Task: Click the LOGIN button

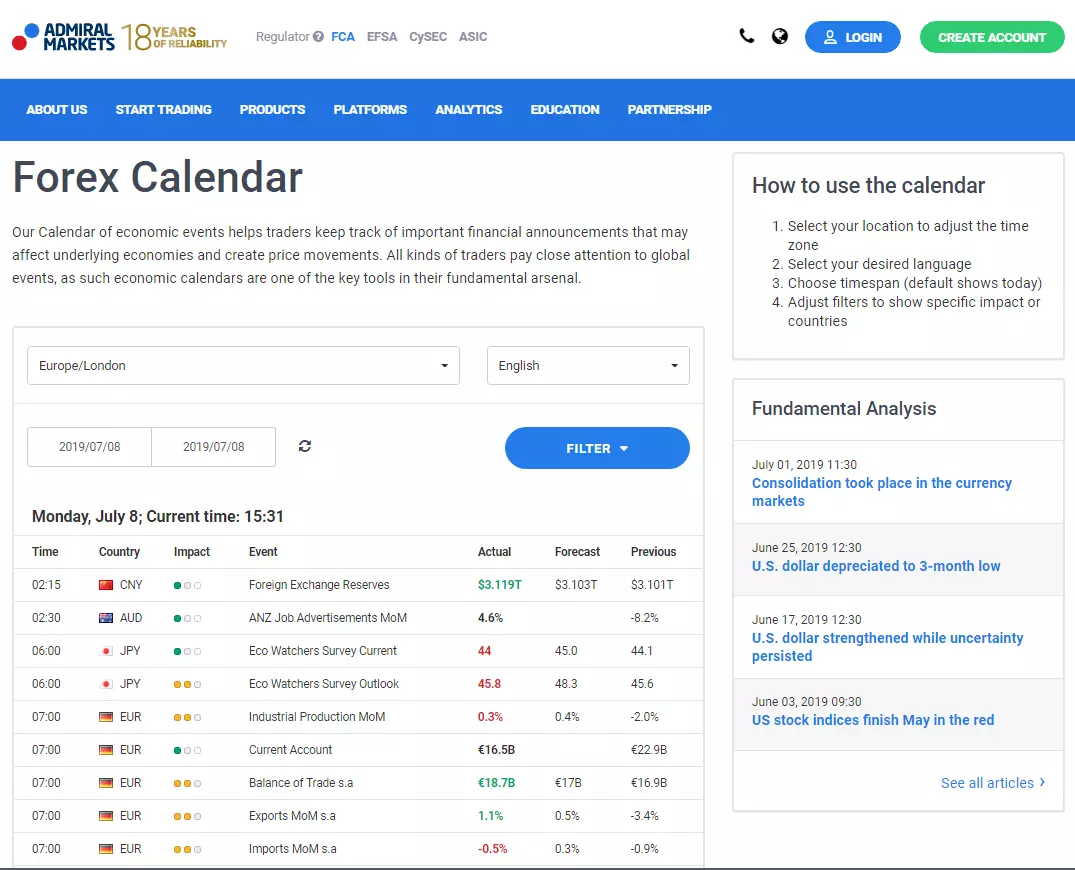Action: tap(853, 37)
